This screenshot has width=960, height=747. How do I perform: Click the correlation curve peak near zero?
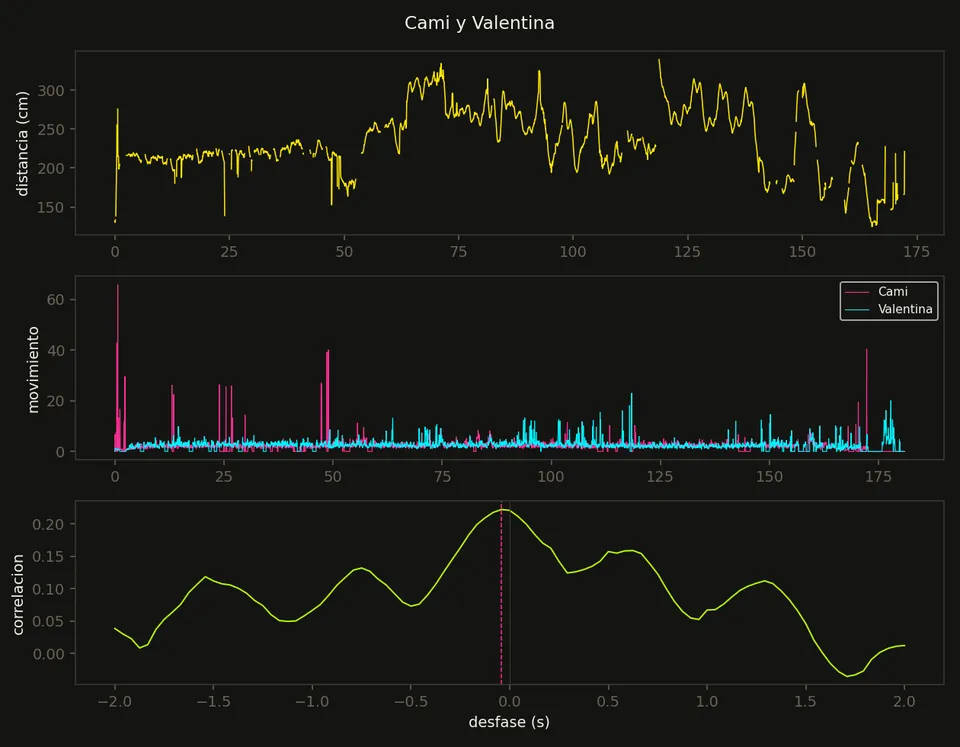coord(502,509)
